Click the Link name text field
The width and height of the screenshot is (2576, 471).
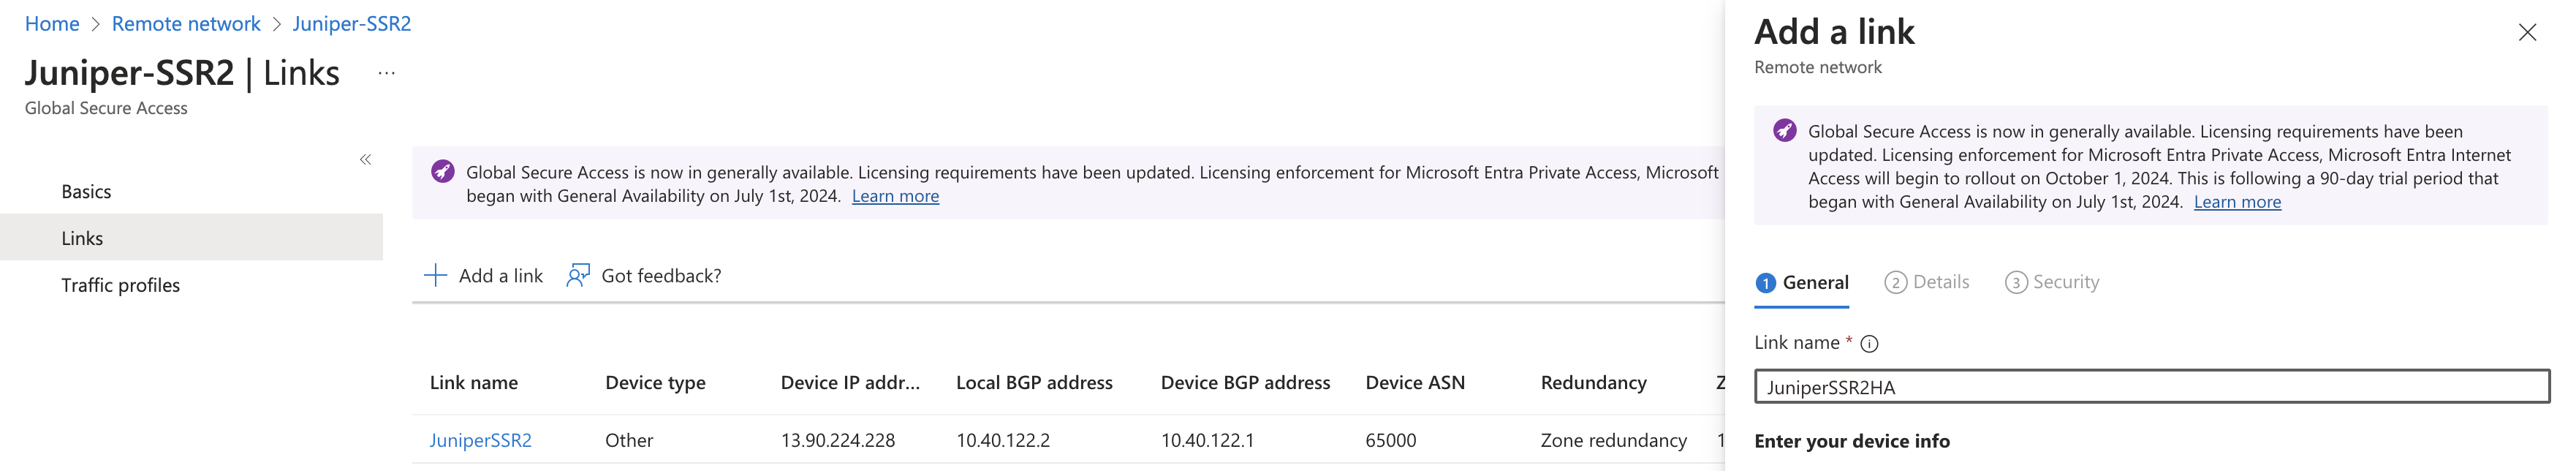[2151, 388]
